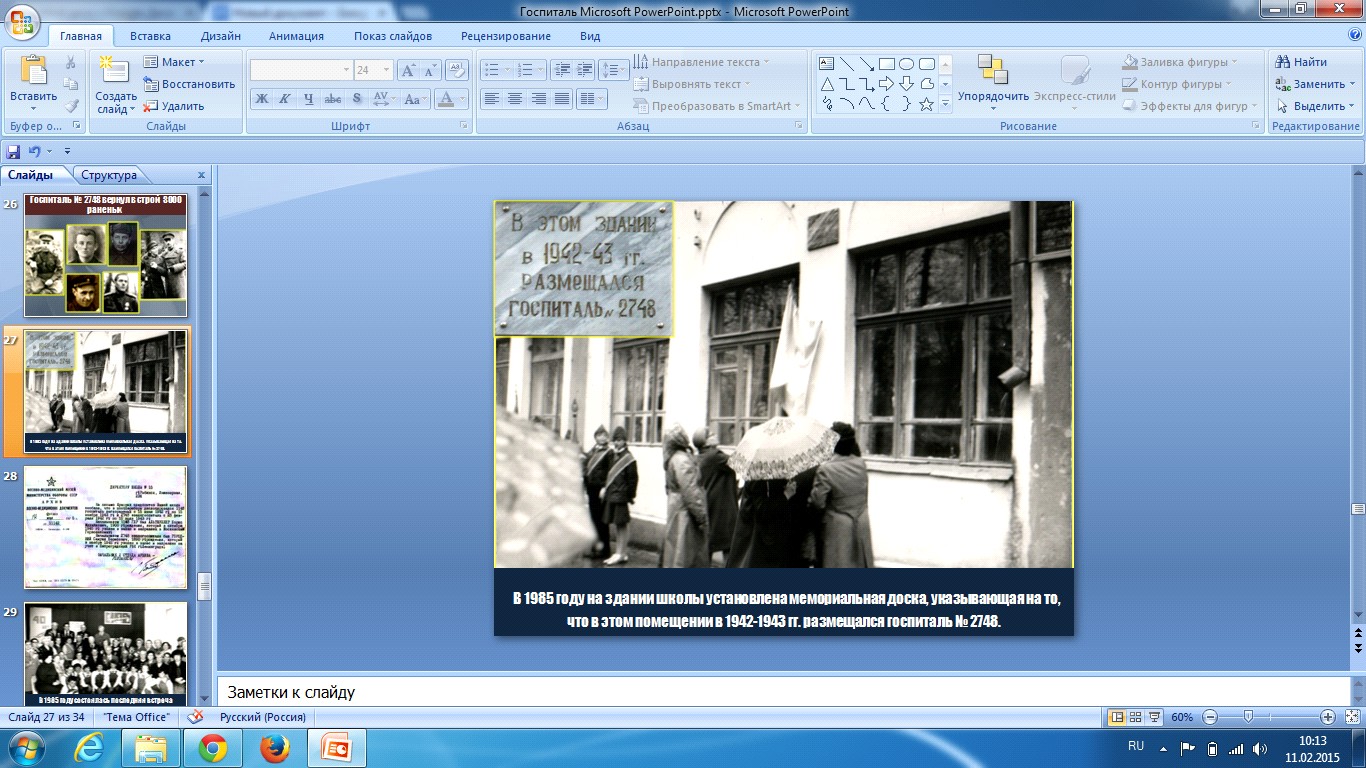Switch to Slide Sorter view
Viewport: 1366px width, 768px height.
coord(1136,717)
